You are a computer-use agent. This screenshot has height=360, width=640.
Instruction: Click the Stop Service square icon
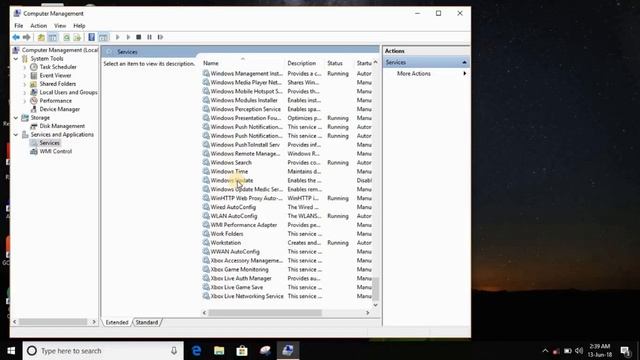pos(139,37)
